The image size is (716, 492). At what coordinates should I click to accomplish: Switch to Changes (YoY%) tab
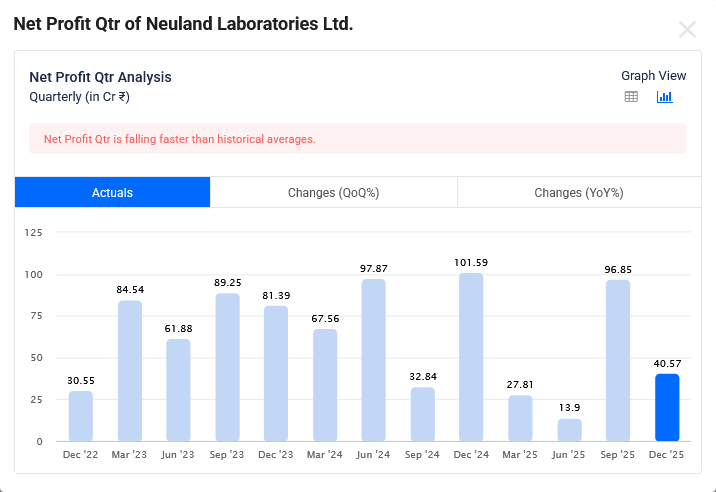pyautogui.click(x=578, y=193)
